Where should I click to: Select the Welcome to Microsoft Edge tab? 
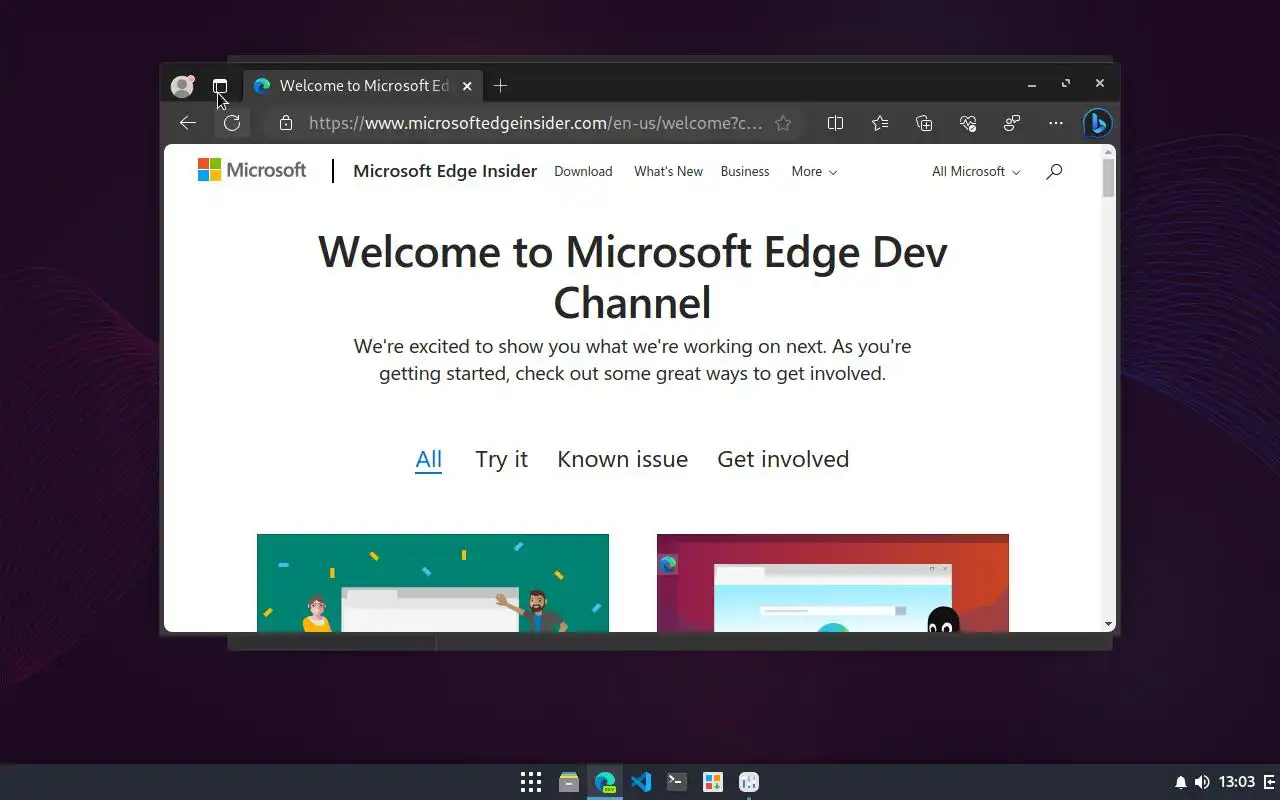point(363,86)
